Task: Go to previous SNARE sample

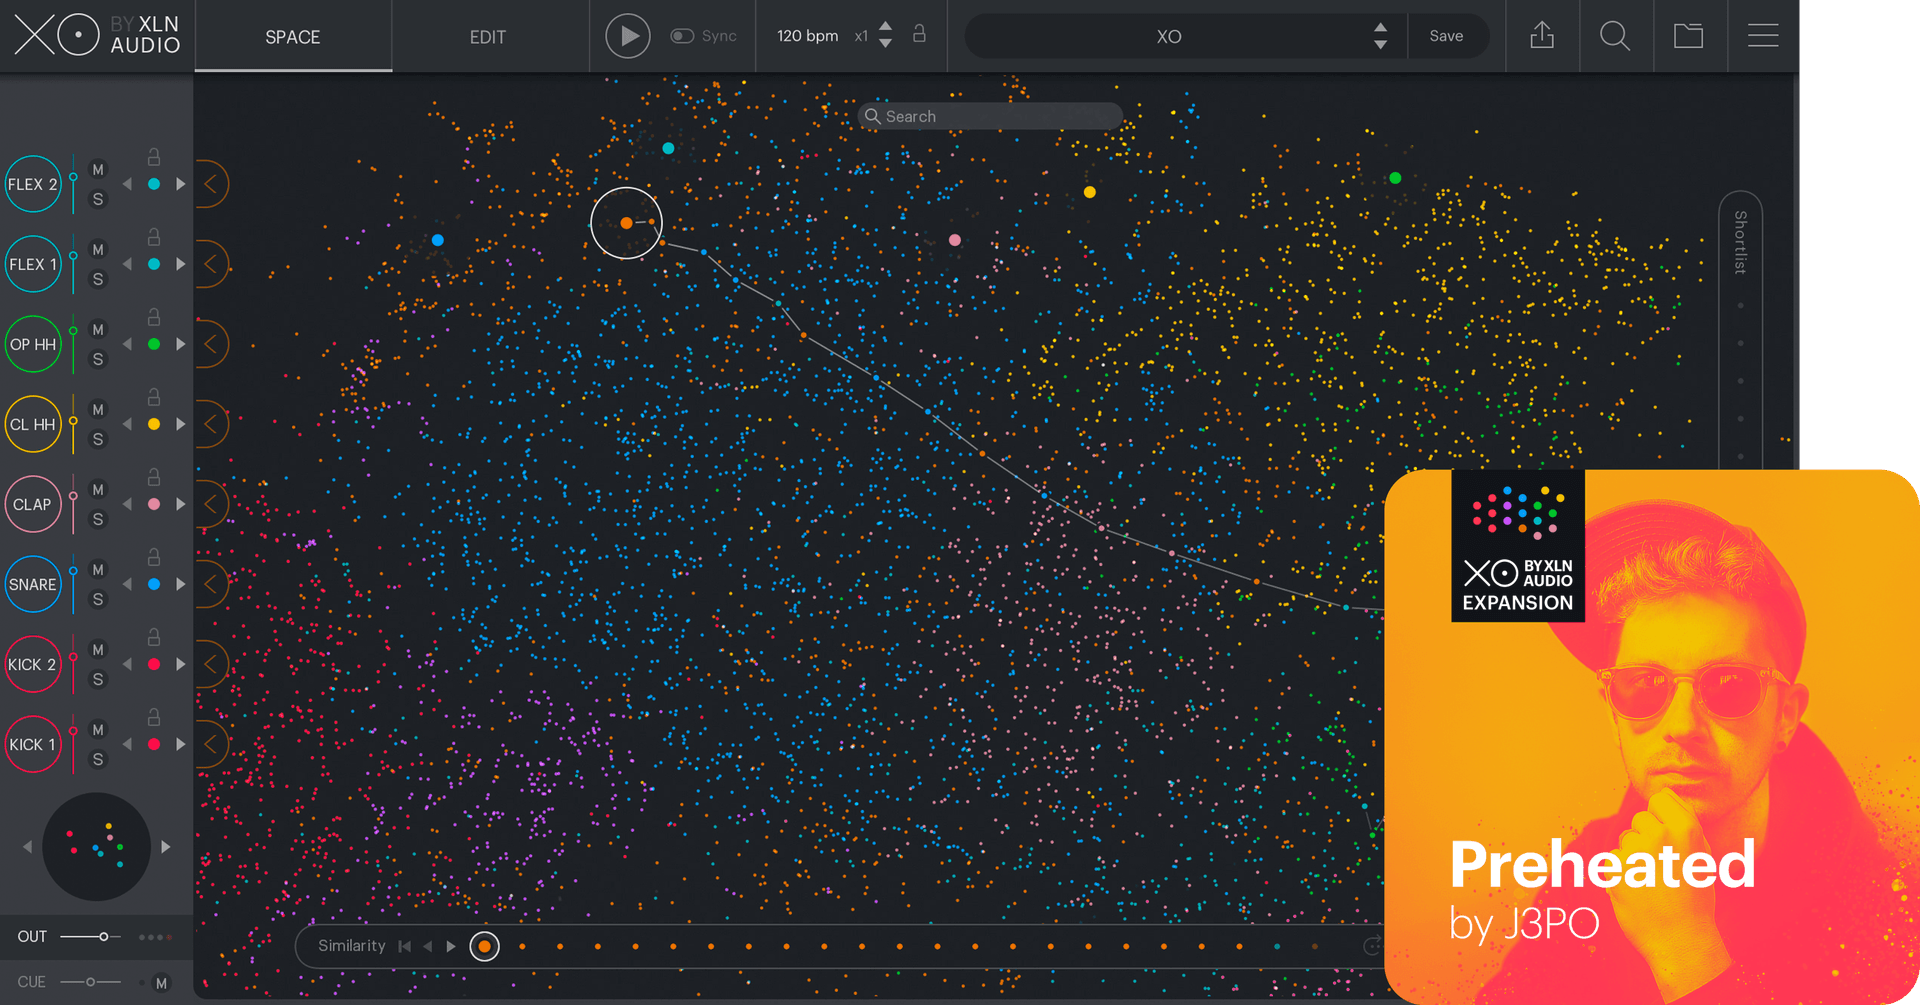Action: (x=127, y=584)
